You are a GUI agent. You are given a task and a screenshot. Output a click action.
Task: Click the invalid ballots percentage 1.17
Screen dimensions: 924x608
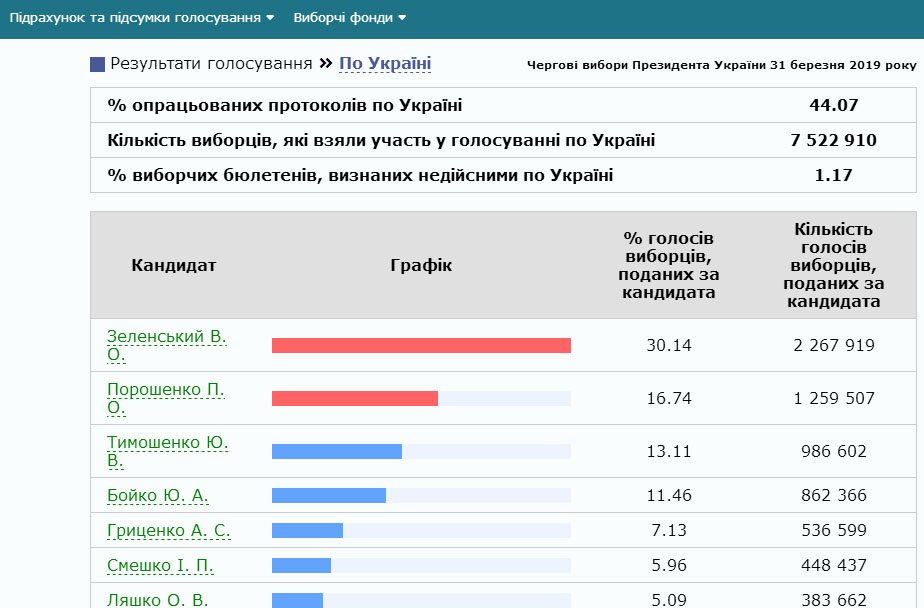834,175
